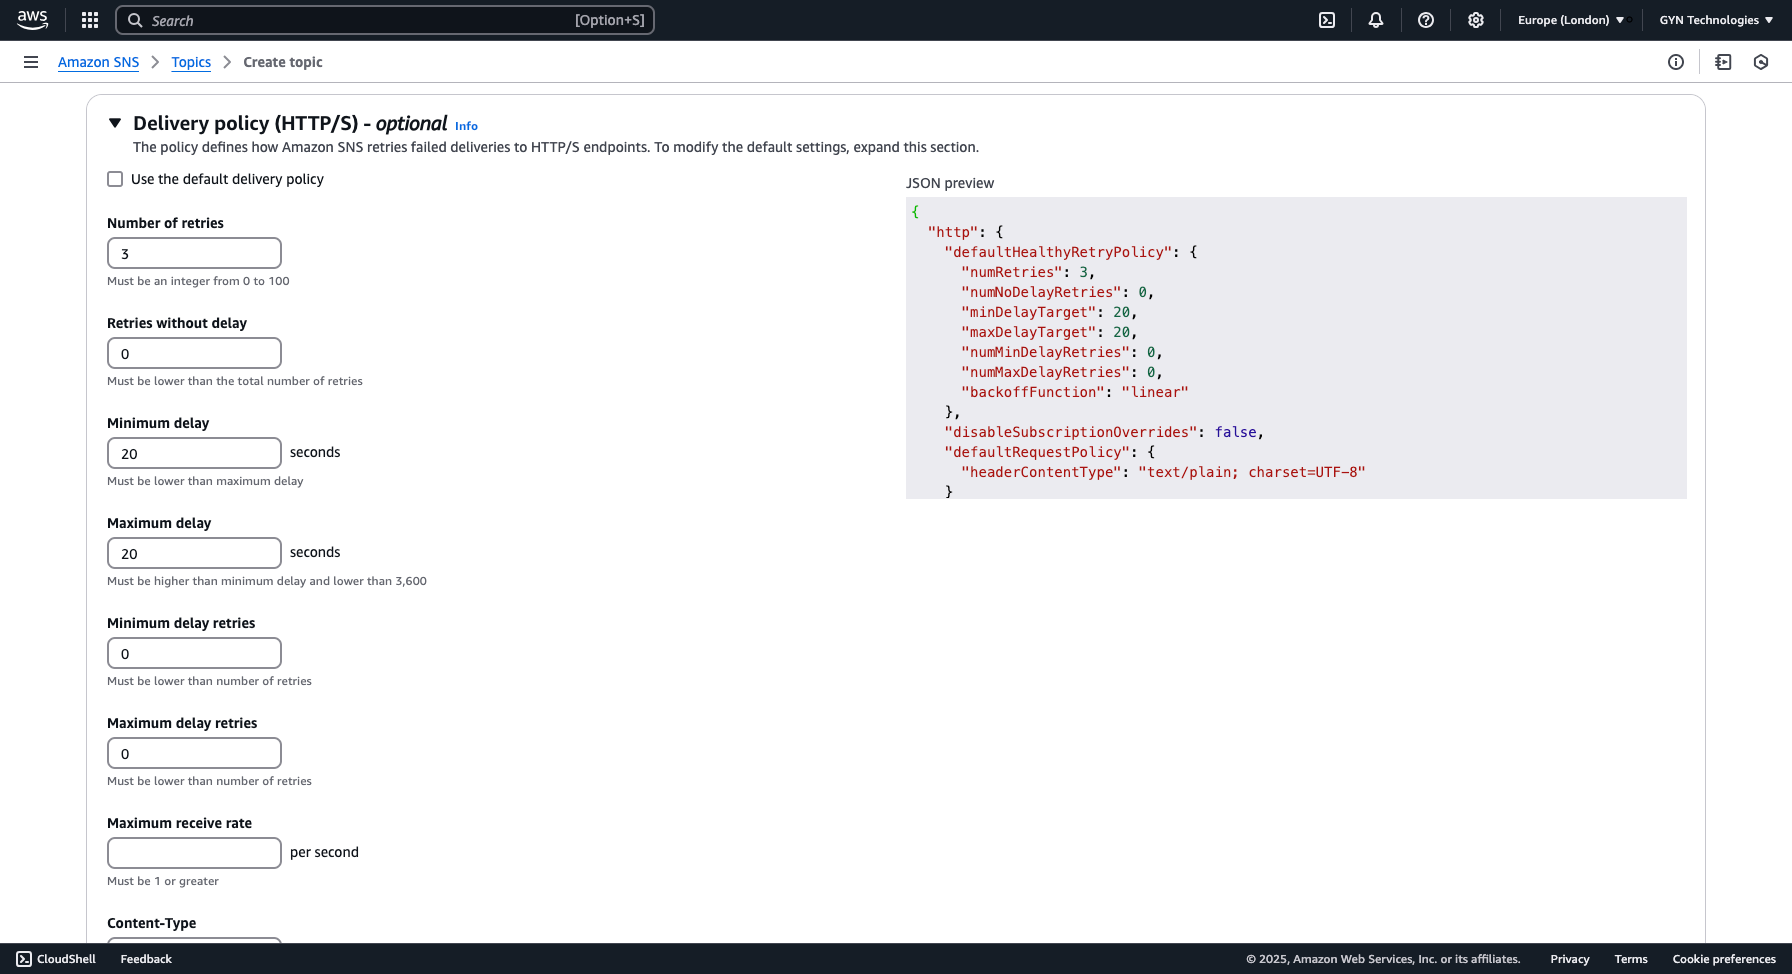
Task: Focus the top Search bar
Action: click(385, 20)
